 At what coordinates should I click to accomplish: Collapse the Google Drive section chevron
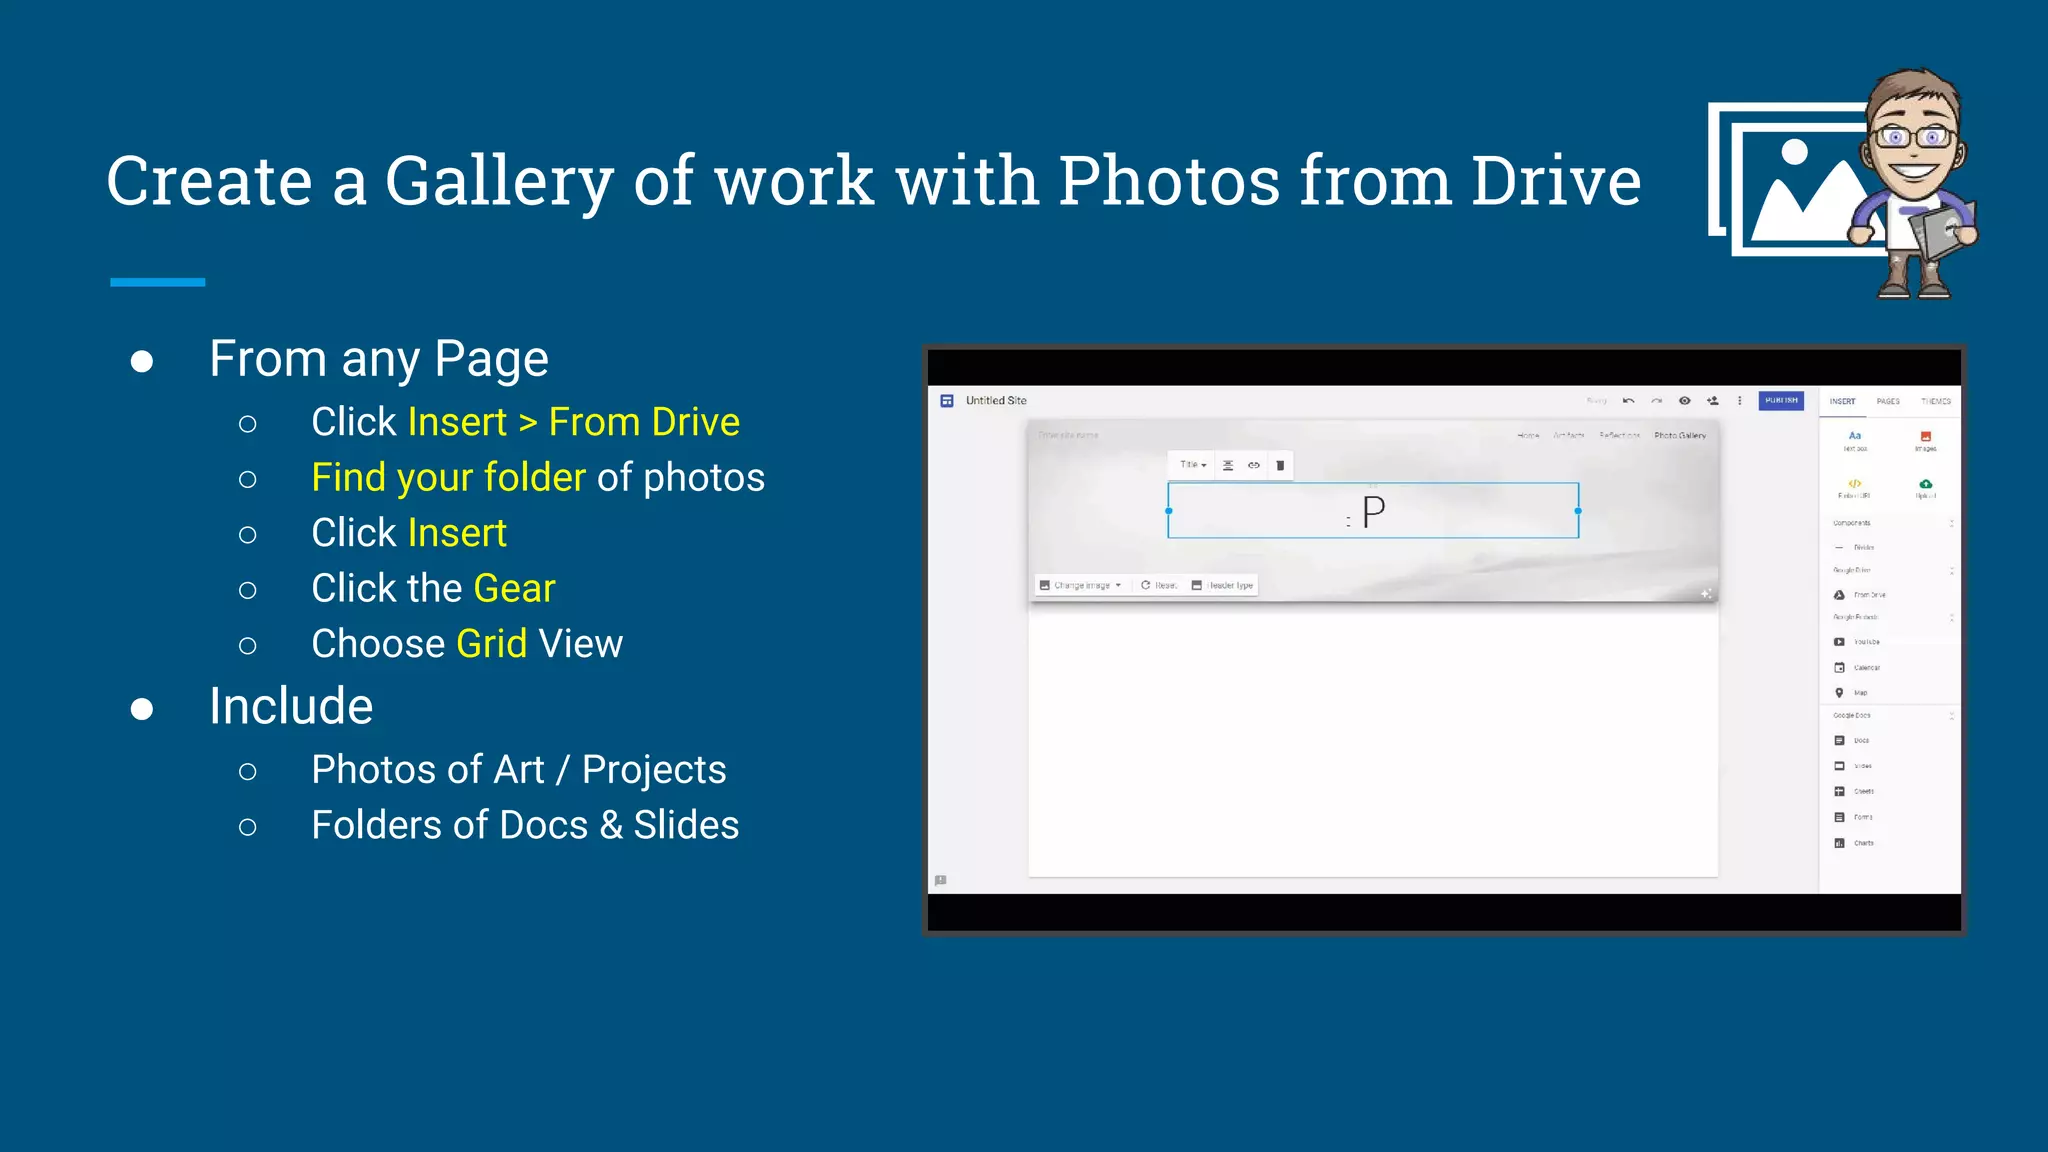[x=1951, y=570]
